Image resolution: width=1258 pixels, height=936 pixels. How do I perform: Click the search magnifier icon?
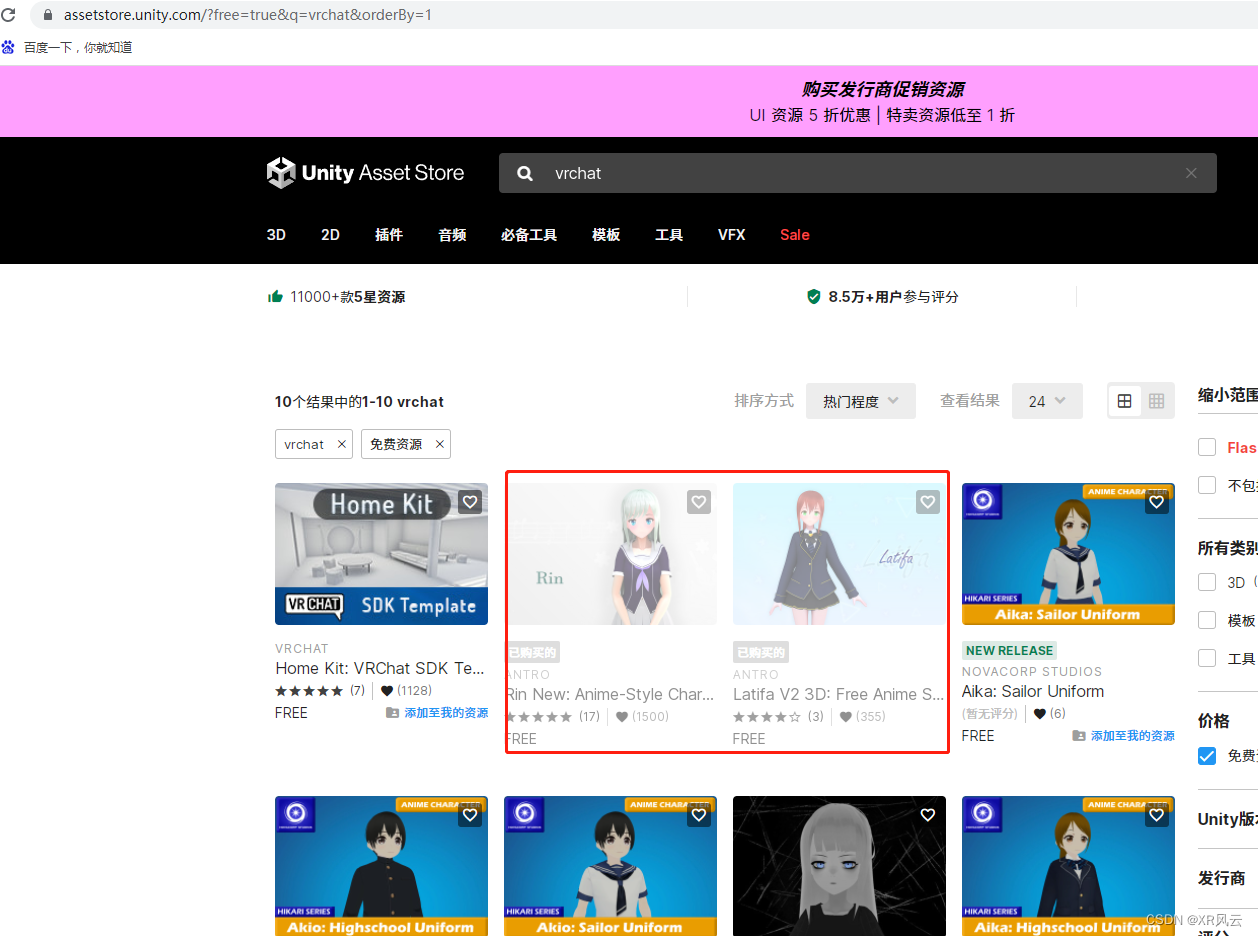(x=525, y=173)
